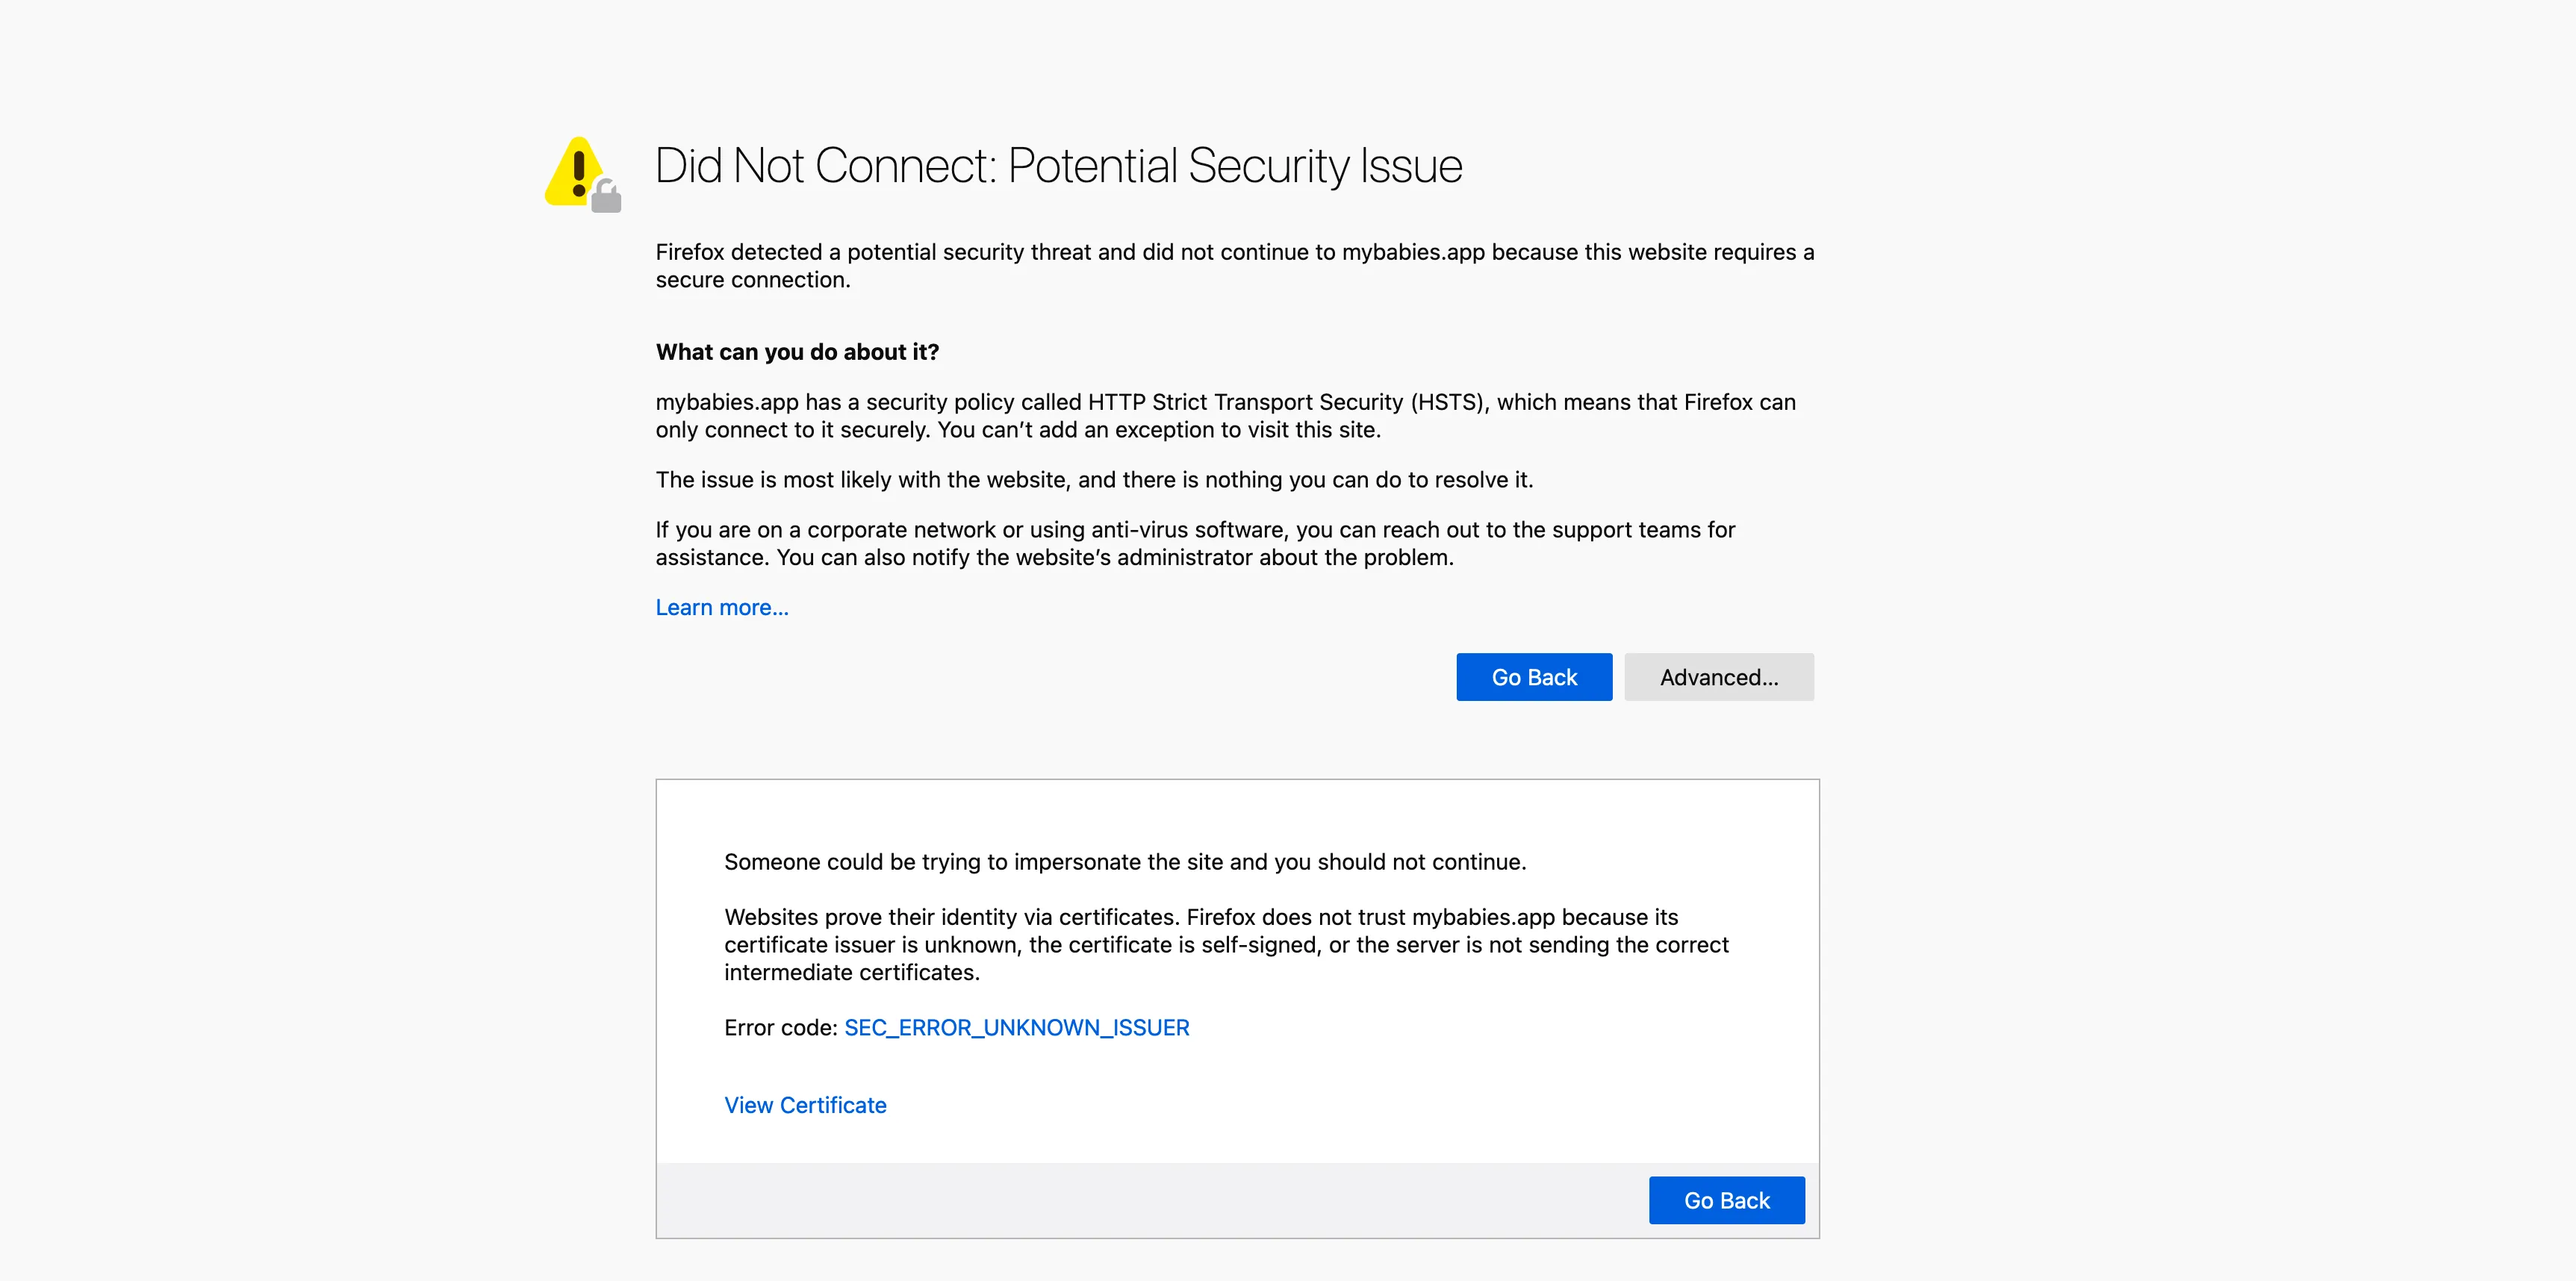The width and height of the screenshot is (2576, 1281).
Task: Click the 'Firefox detected a potential security threat' text
Action: pyautogui.click(x=900, y=252)
